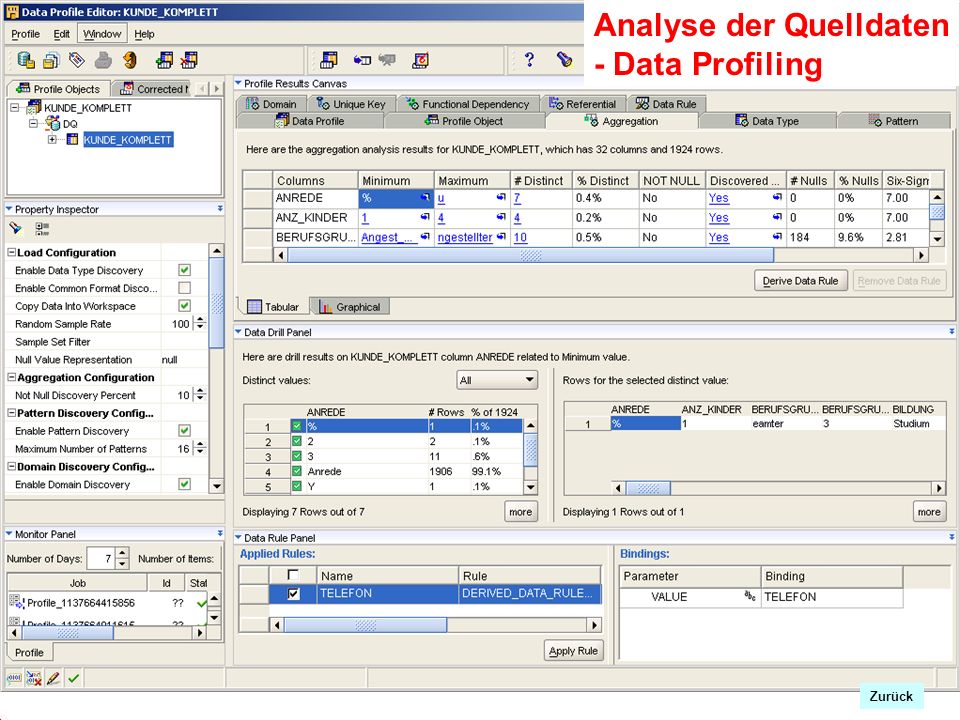Click the profile table toolbar icon

pyautogui.click(x=329, y=60)
